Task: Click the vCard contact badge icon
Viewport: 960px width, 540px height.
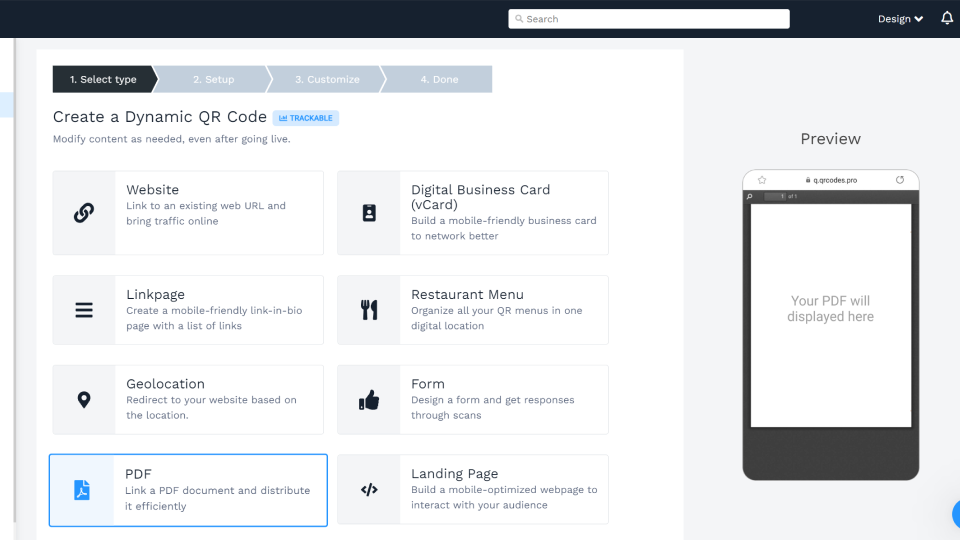Action: tap(369, 212)
